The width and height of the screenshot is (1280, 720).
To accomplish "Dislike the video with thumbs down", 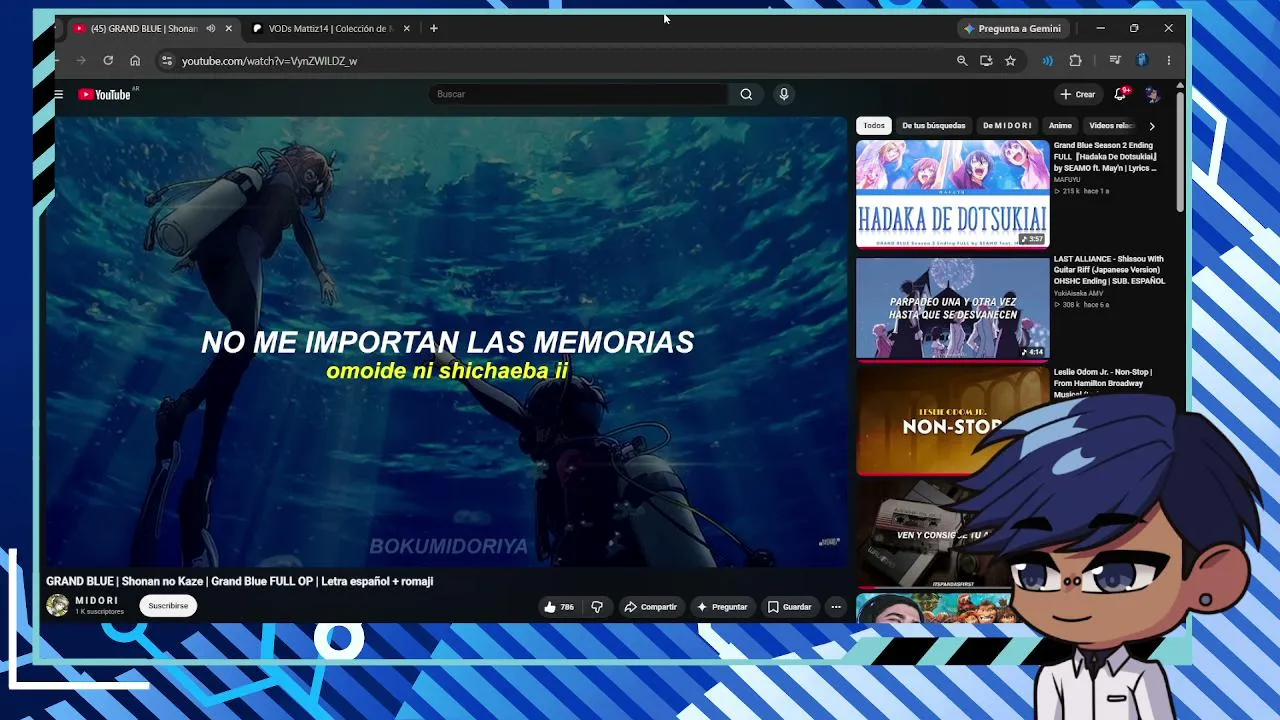I will pyautogui.click(x=597, y=607).
